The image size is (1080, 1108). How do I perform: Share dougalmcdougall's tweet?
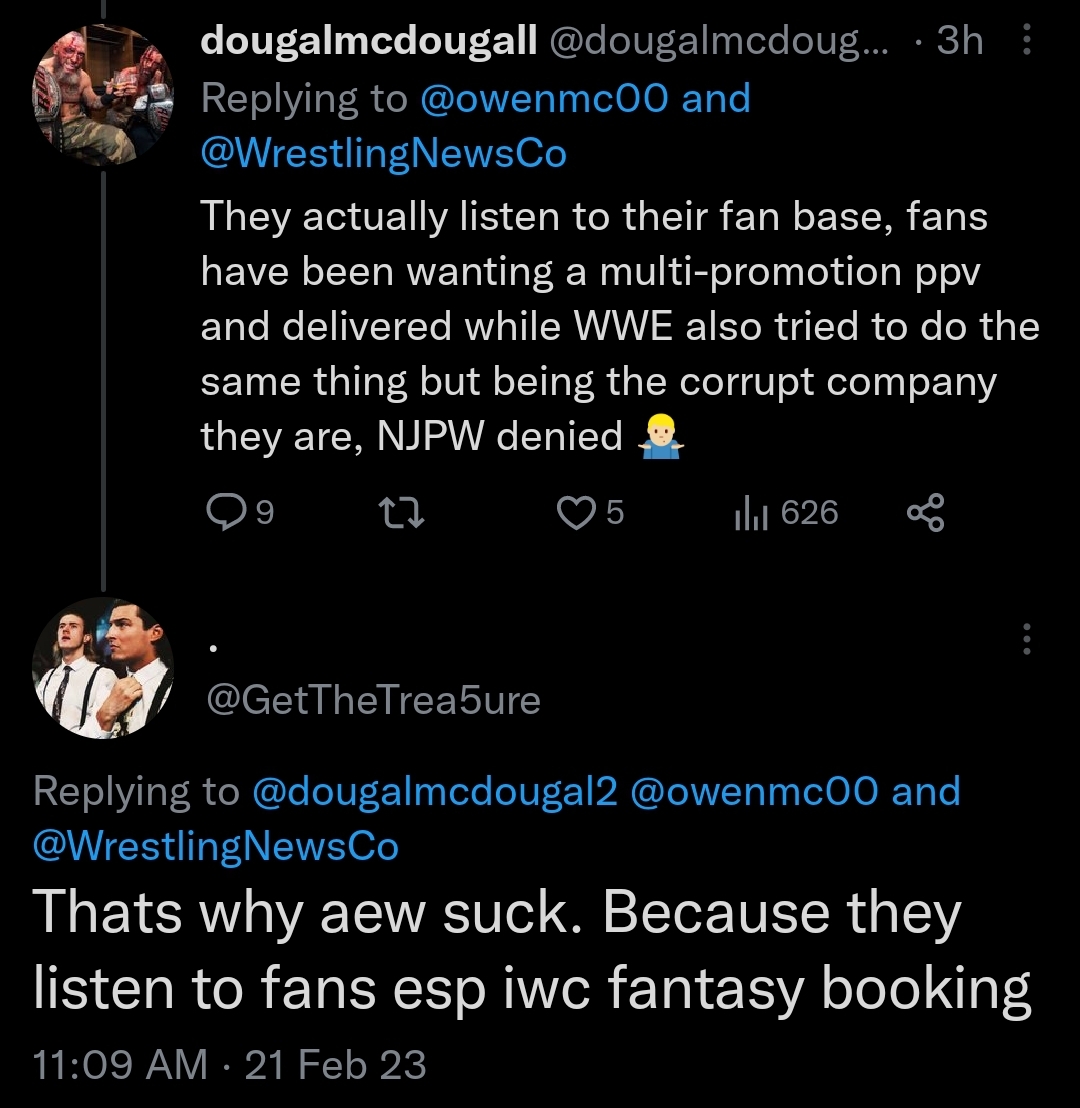click(925, 513)
